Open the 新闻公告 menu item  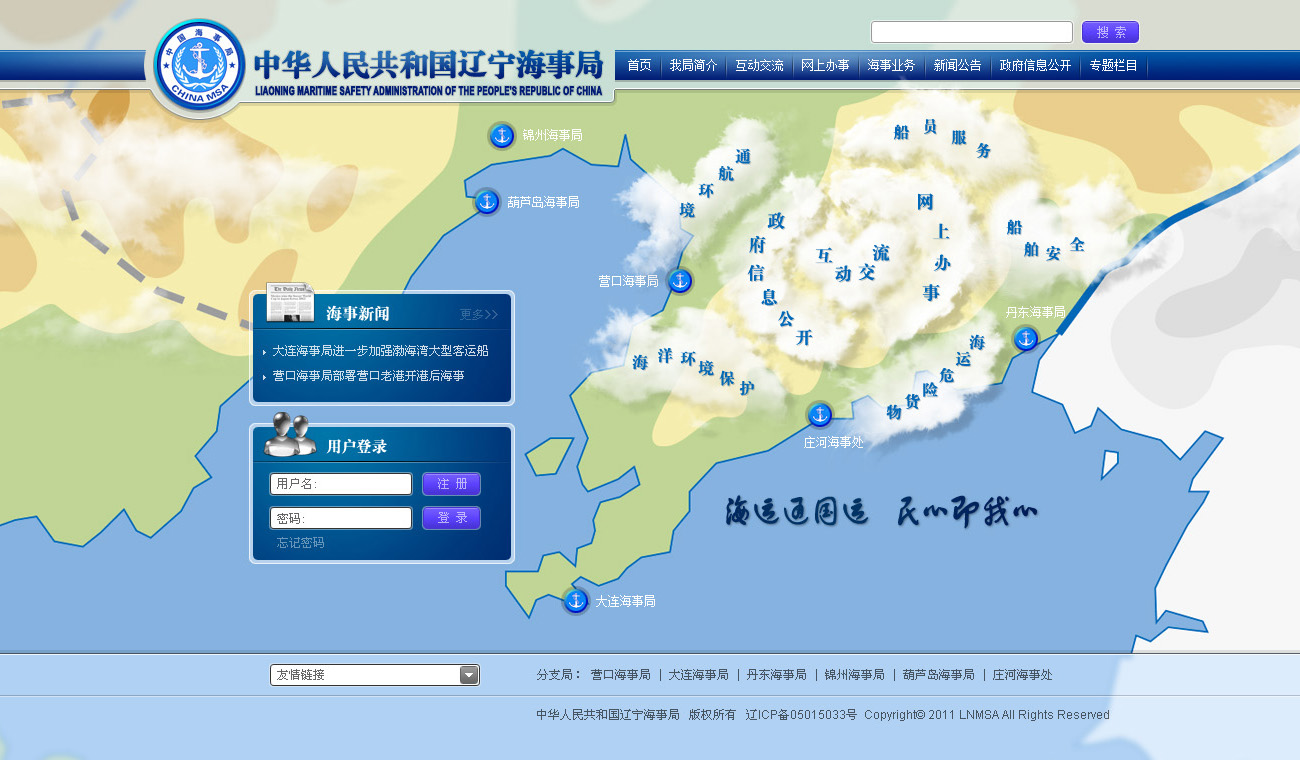(957, 66)
